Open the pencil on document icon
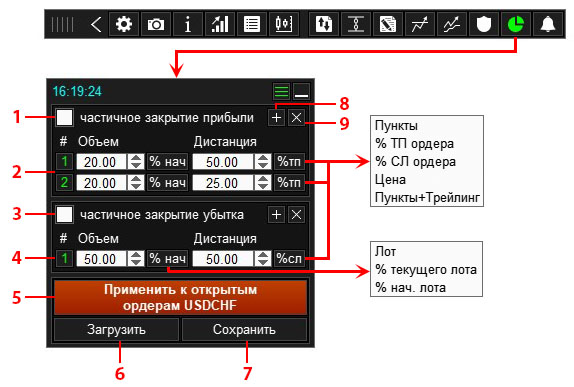 tap(388, 25)
